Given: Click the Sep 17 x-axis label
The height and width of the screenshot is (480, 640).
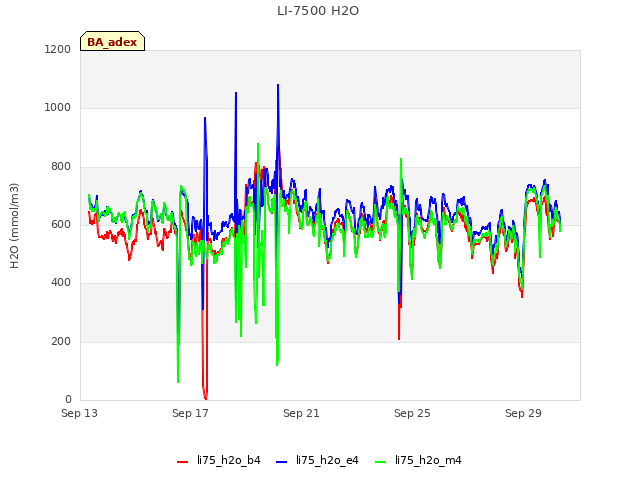Looking at the screenshot, I should [190, 413].
